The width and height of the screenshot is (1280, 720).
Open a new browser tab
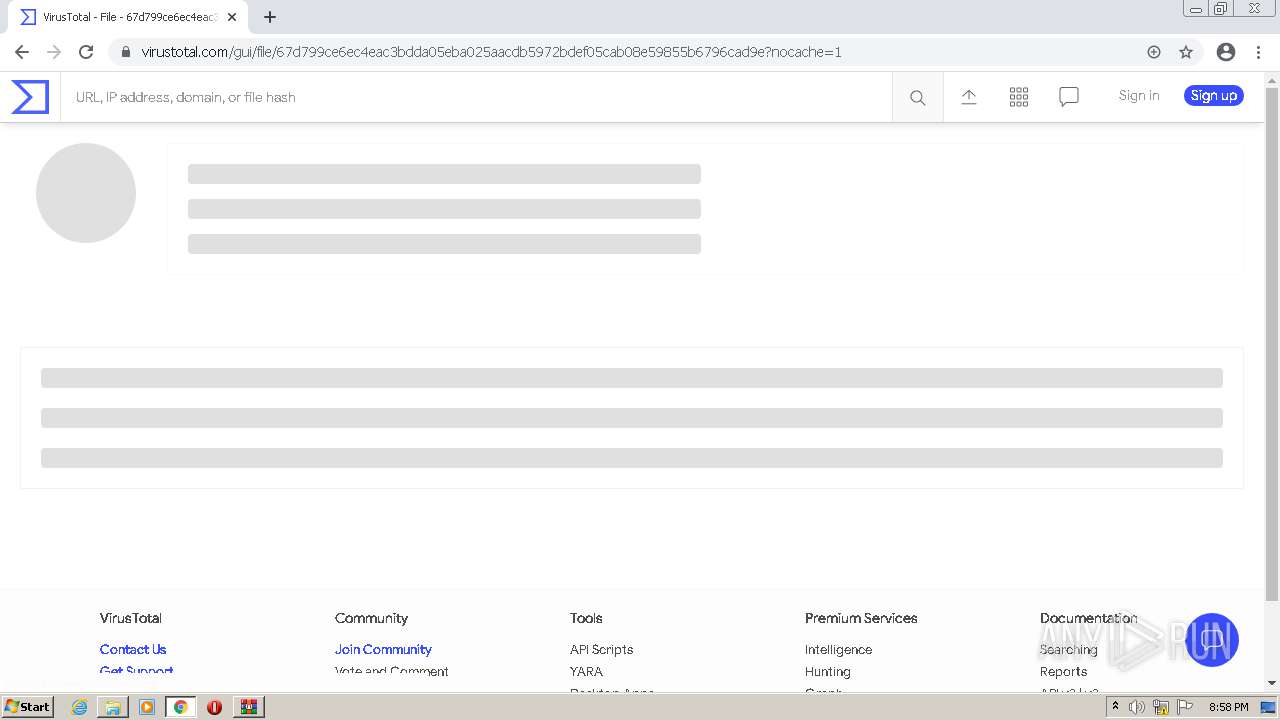(270, 17)
